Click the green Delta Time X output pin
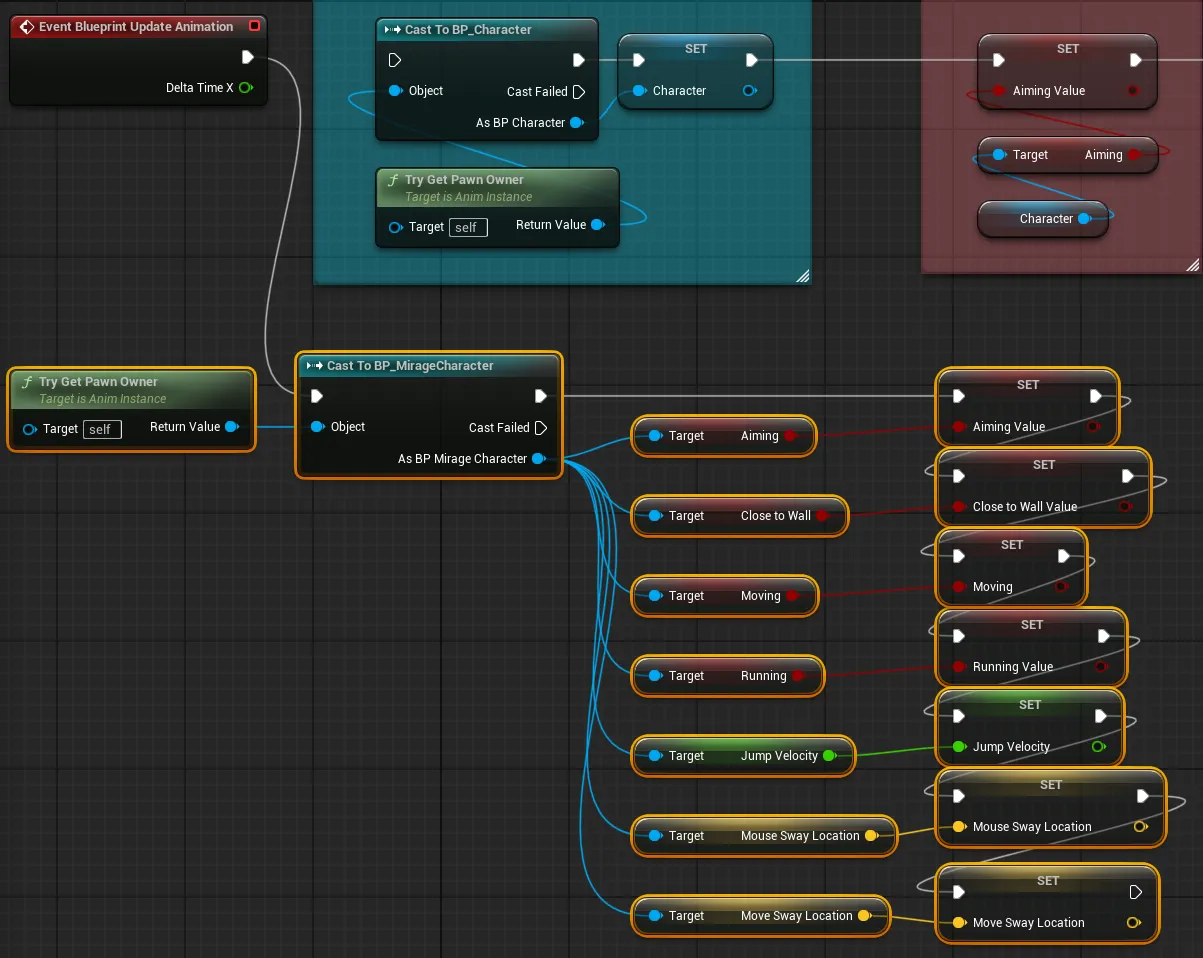The height and width of the screenshot is (958, 1203). [246, 88]
